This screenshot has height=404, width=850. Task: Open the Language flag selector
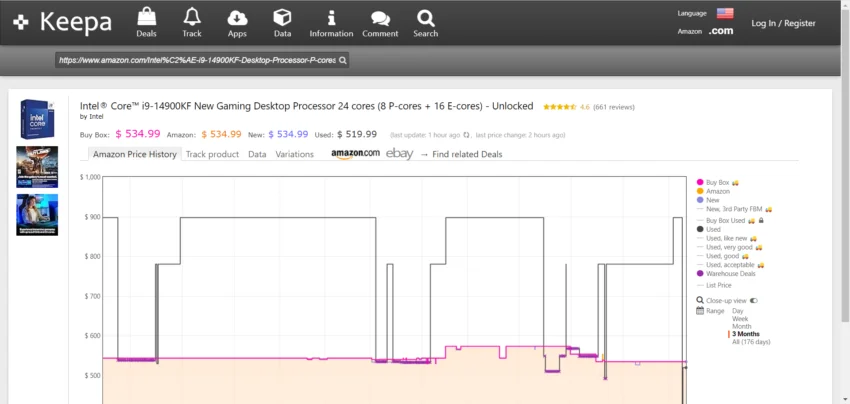click(x=725, y=14)
